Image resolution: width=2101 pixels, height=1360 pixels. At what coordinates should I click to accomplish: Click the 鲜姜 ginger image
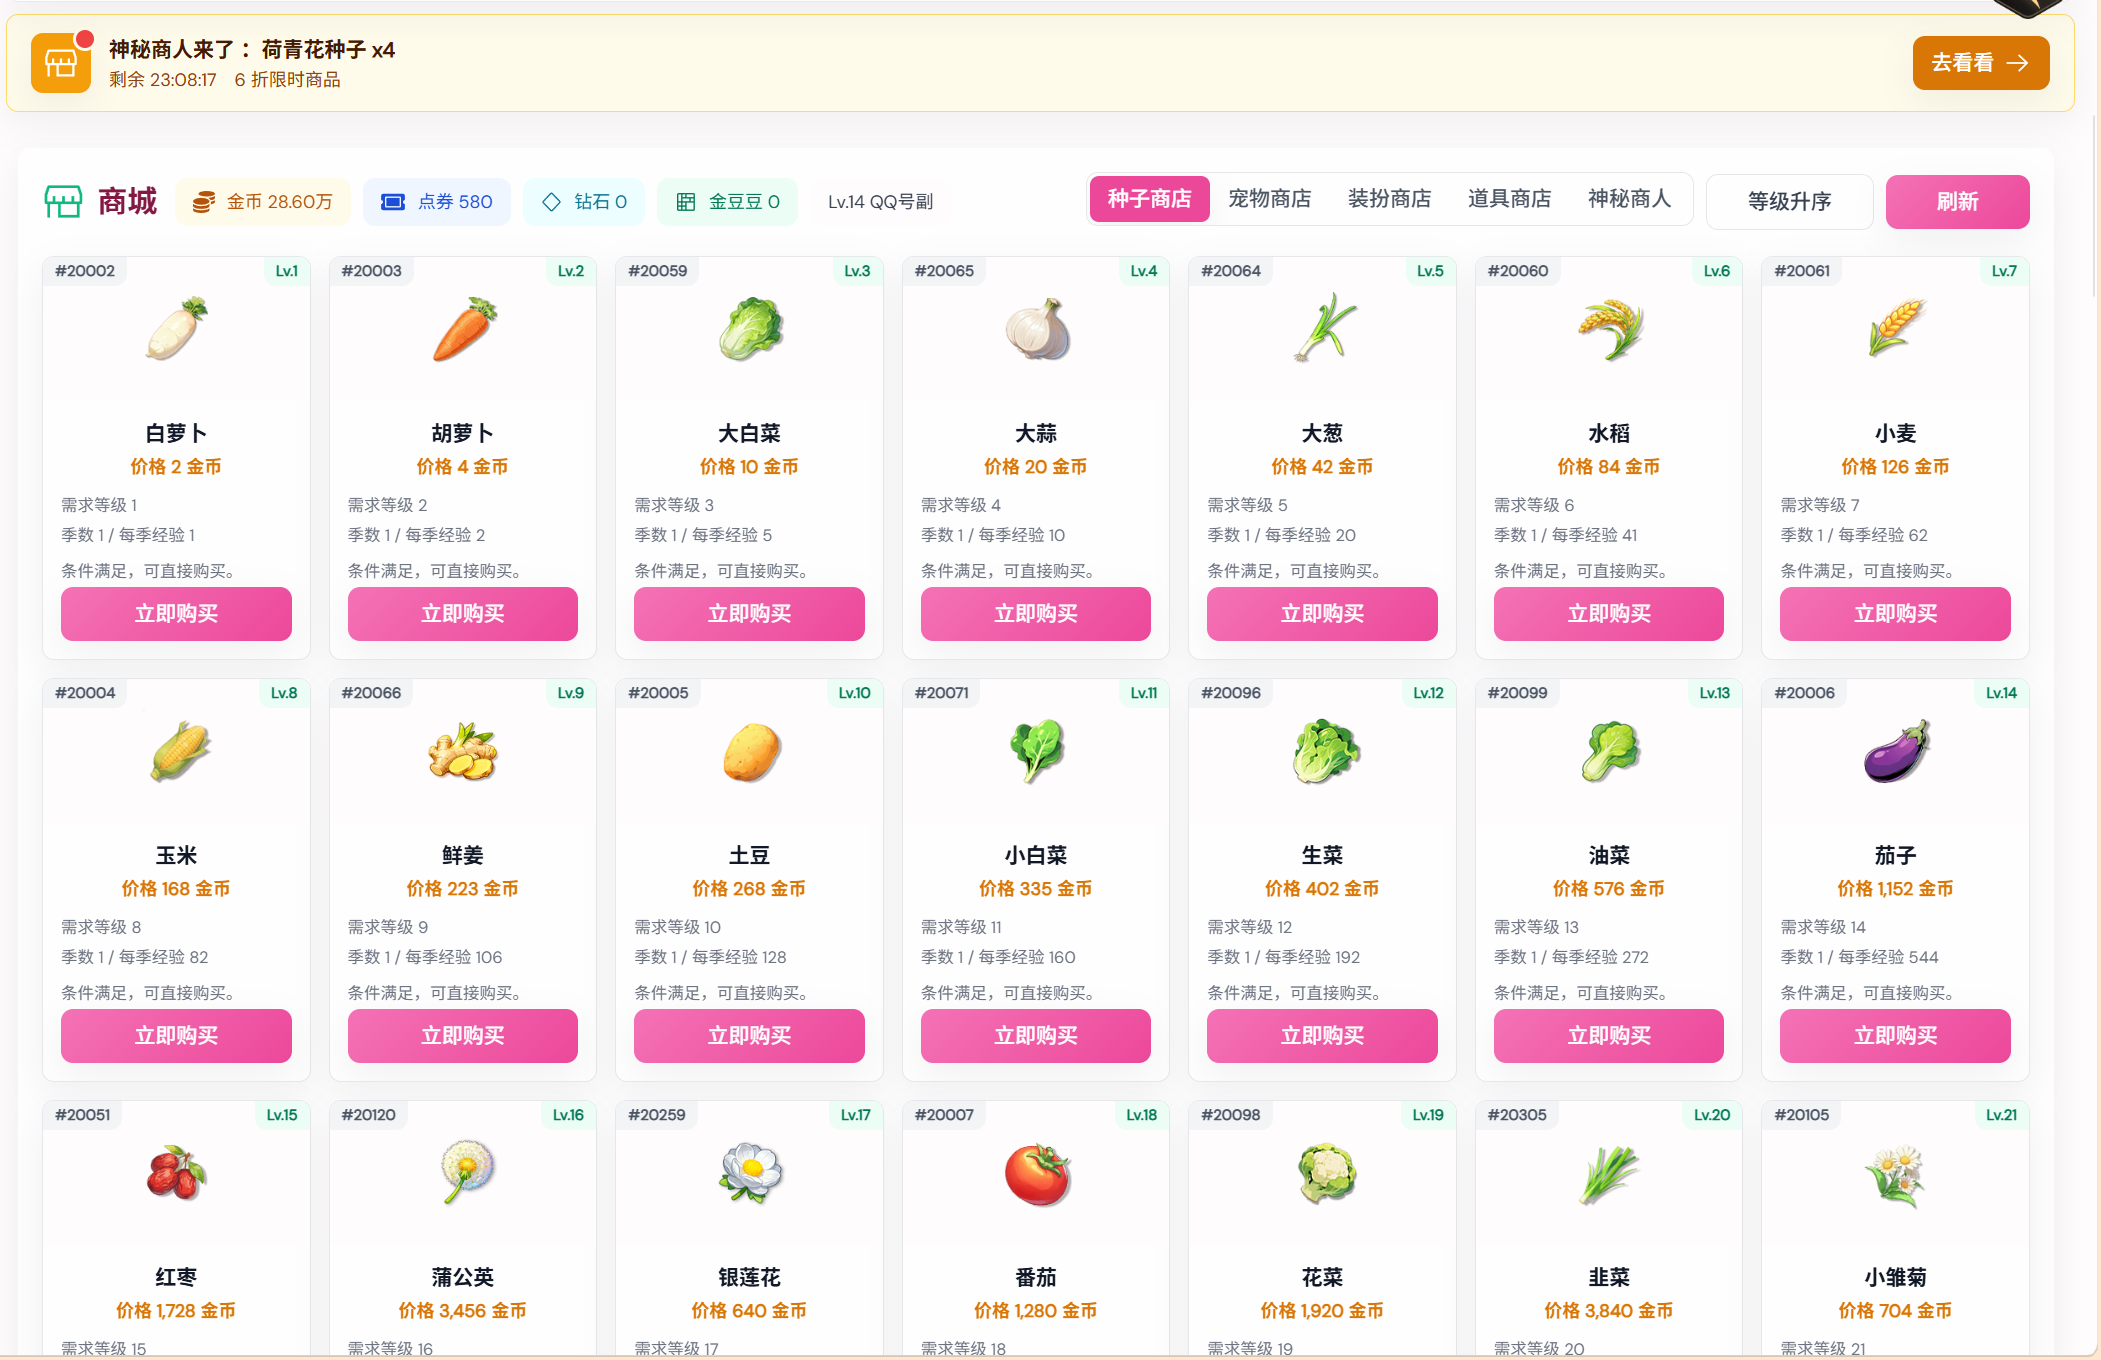(x=463, y=751)
